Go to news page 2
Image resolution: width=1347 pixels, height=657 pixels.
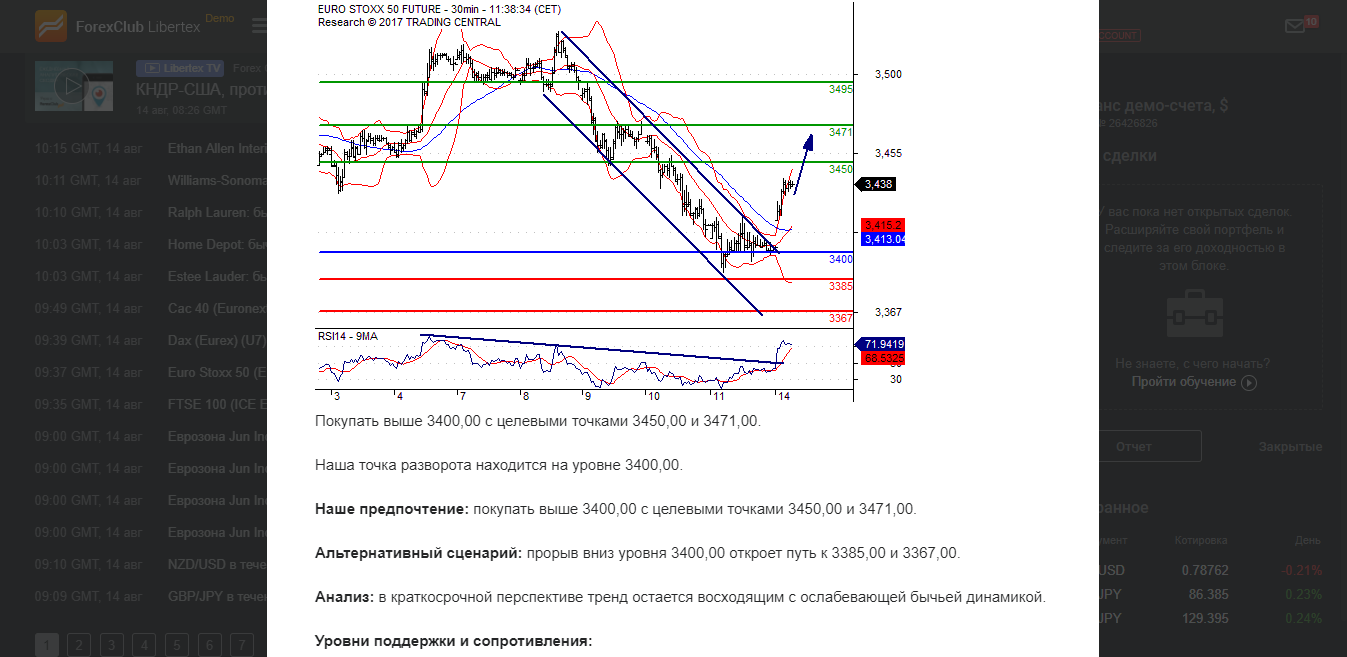click(79, 644)
